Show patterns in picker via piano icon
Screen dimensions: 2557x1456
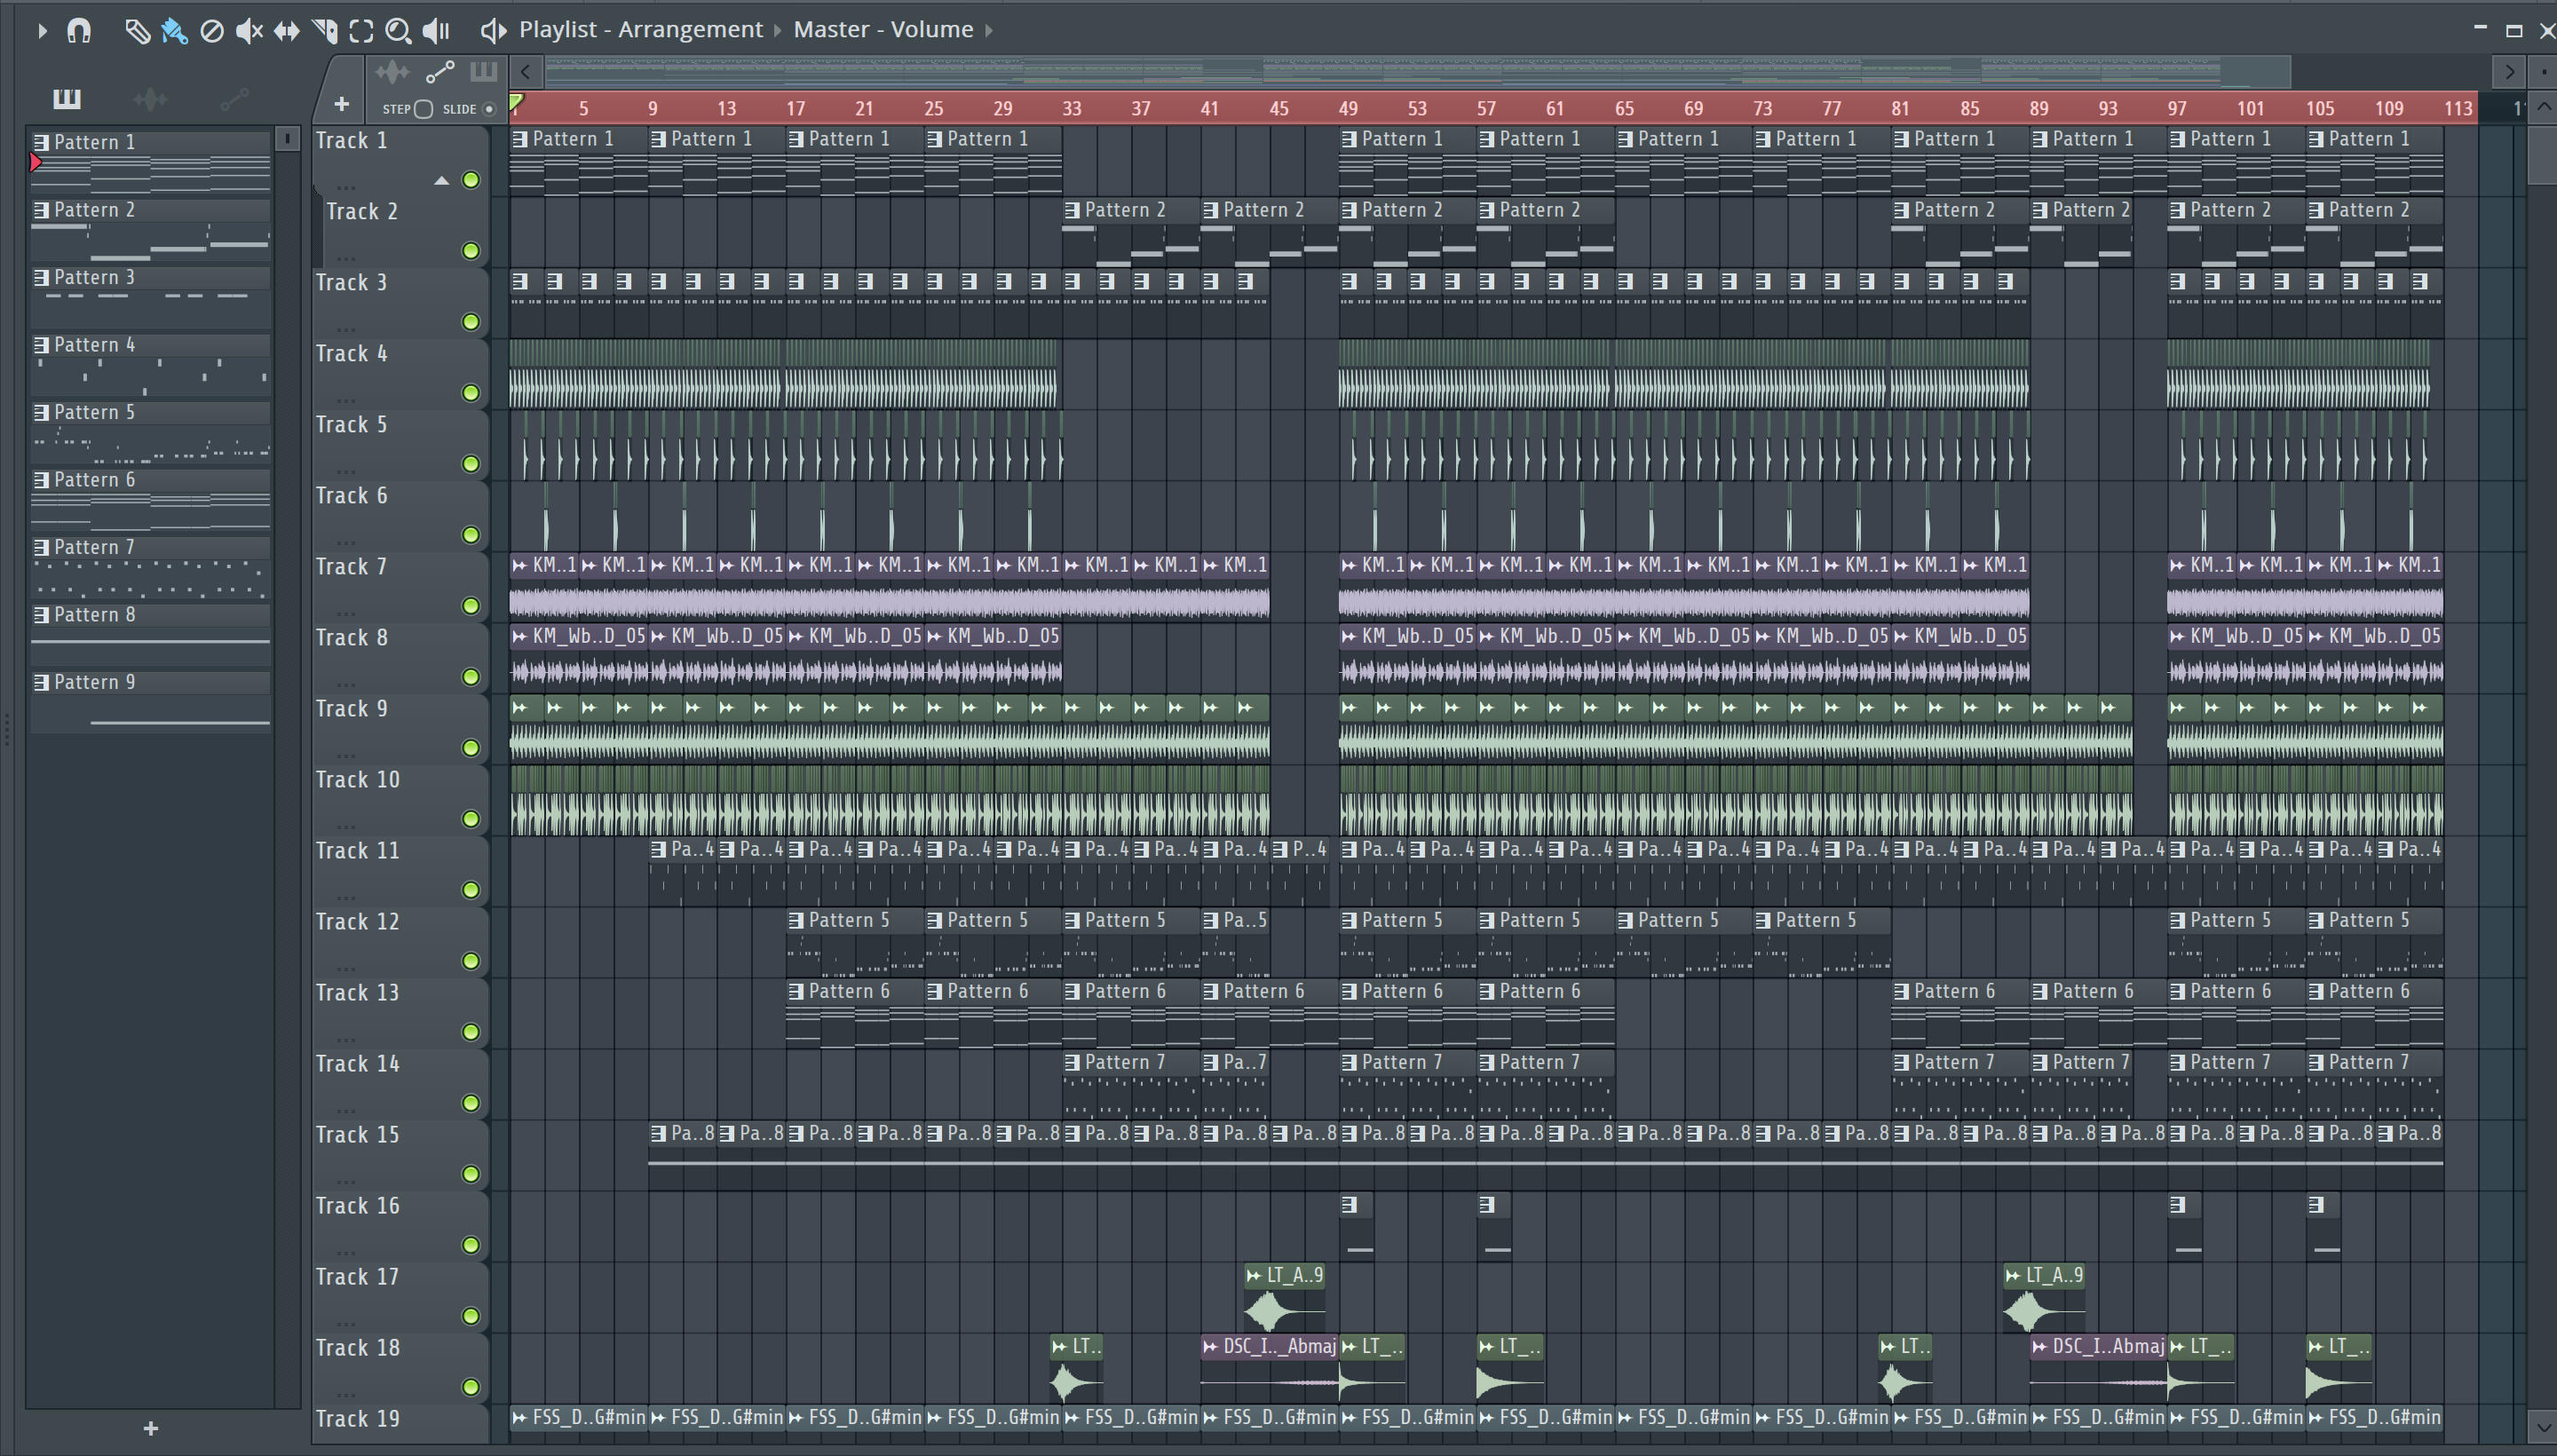(x=67, y=98)
